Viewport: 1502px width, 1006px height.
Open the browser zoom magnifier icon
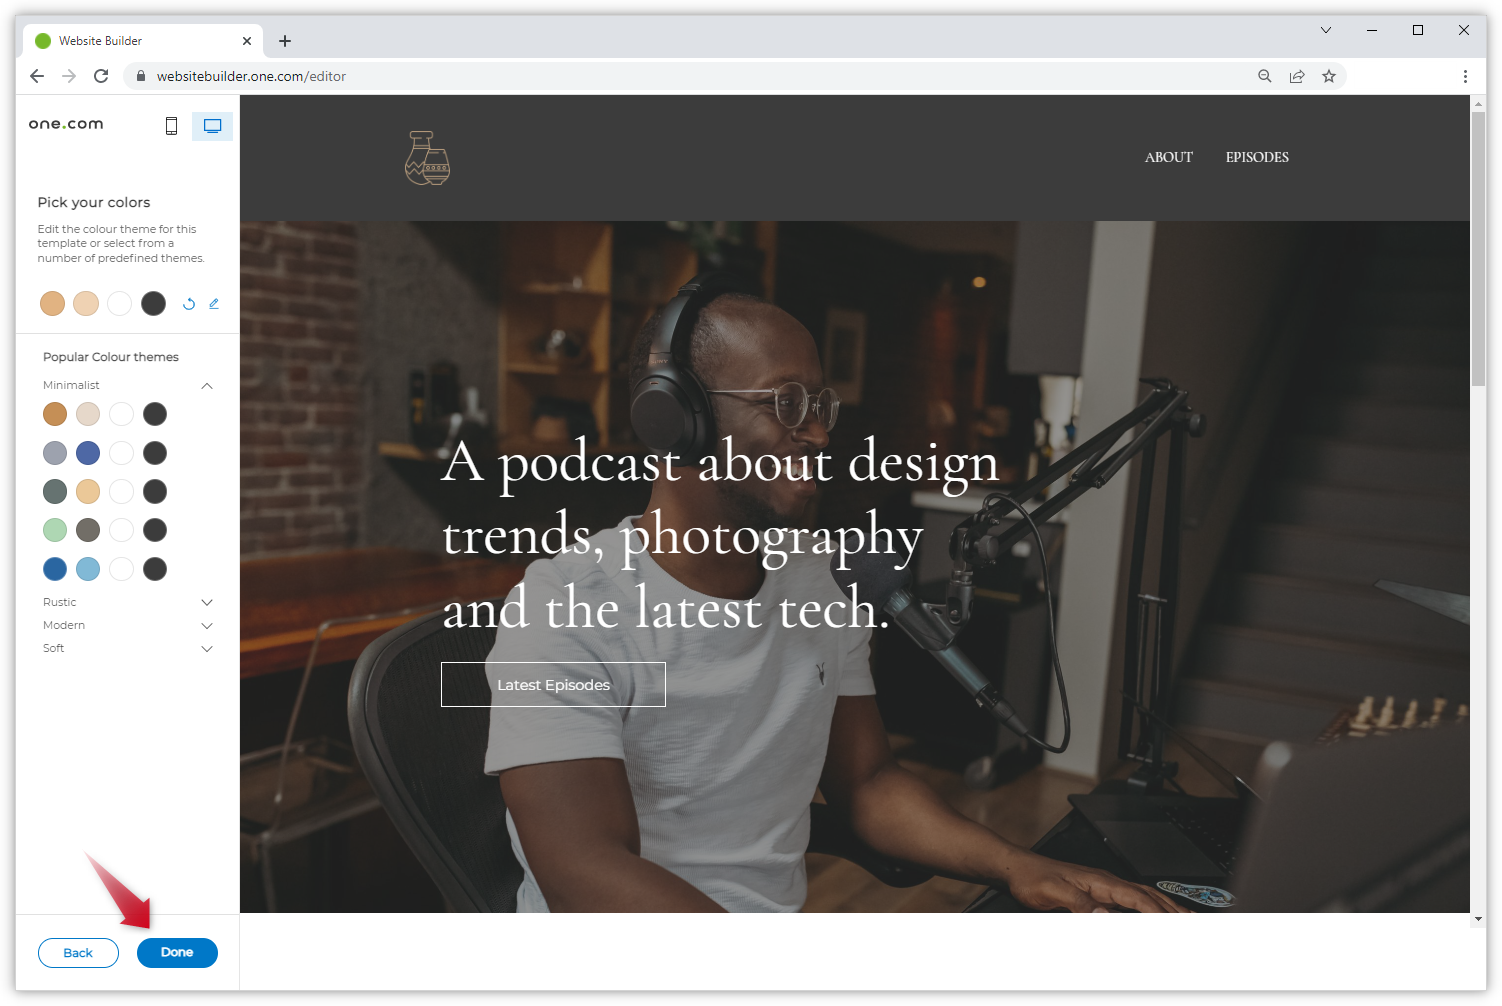click(x=1265, y=76)
